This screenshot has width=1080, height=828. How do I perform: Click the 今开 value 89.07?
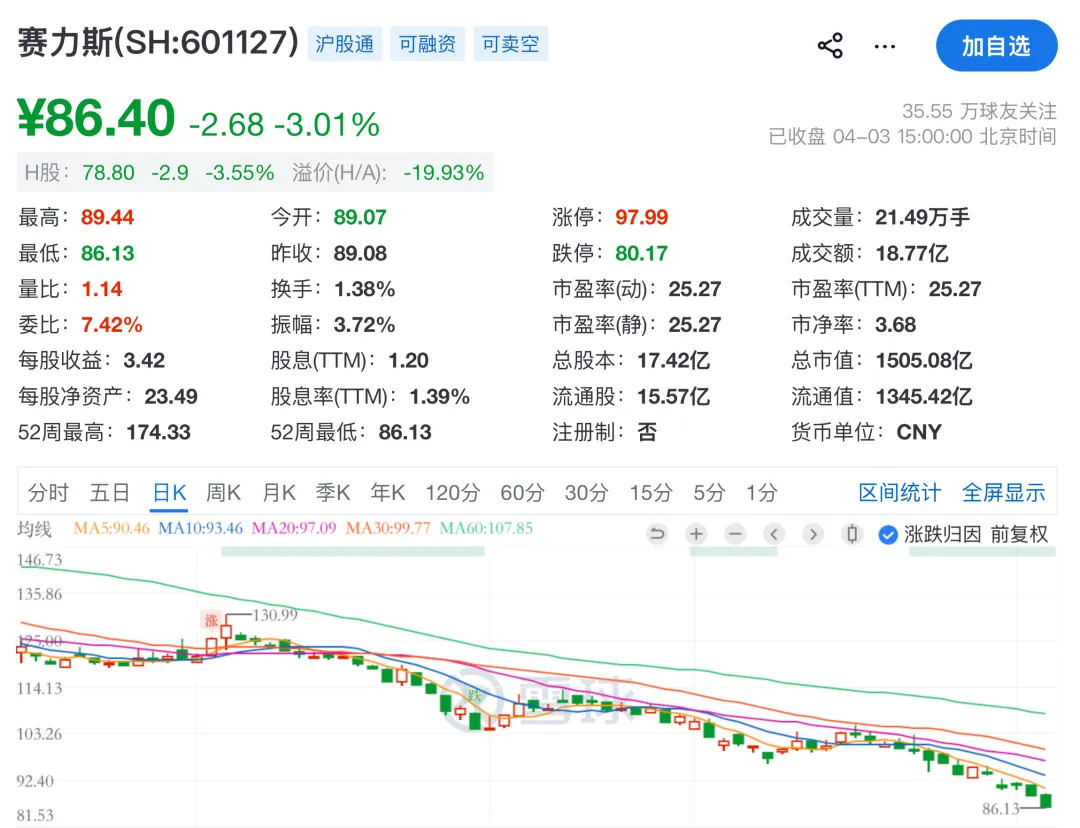[x=360, y=217]
